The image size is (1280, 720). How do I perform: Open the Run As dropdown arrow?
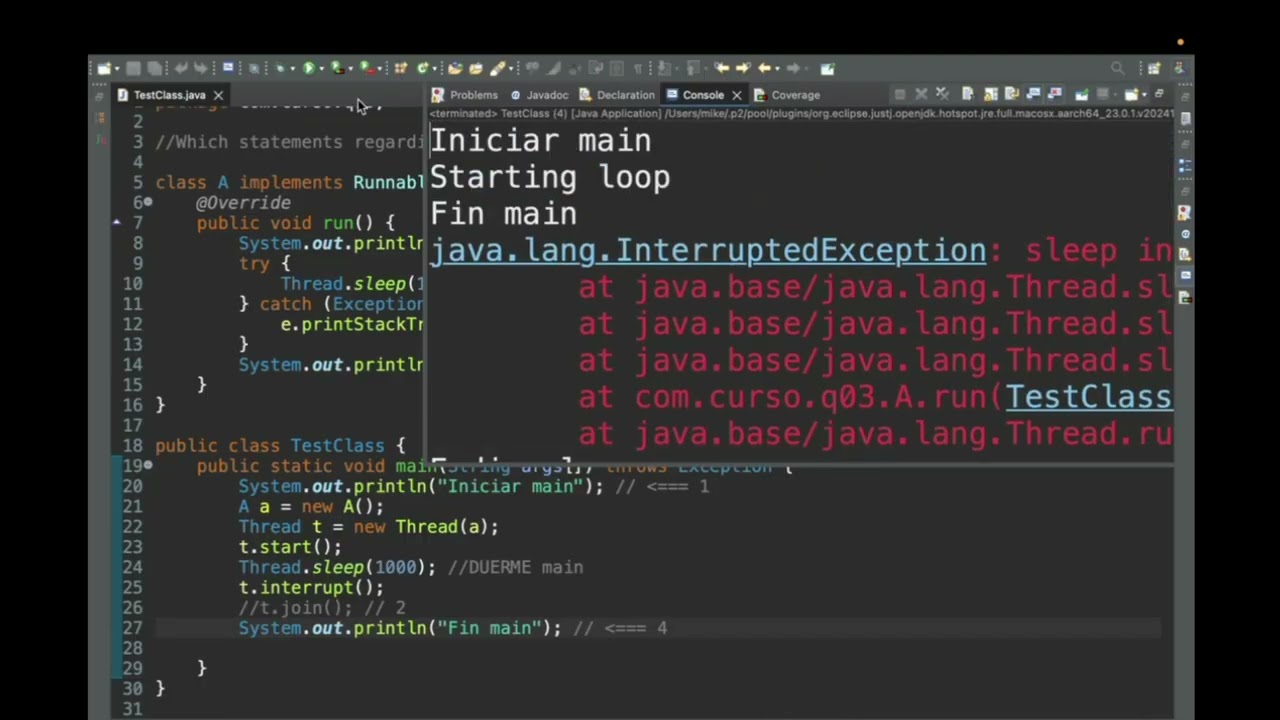[x=321, y=69]
